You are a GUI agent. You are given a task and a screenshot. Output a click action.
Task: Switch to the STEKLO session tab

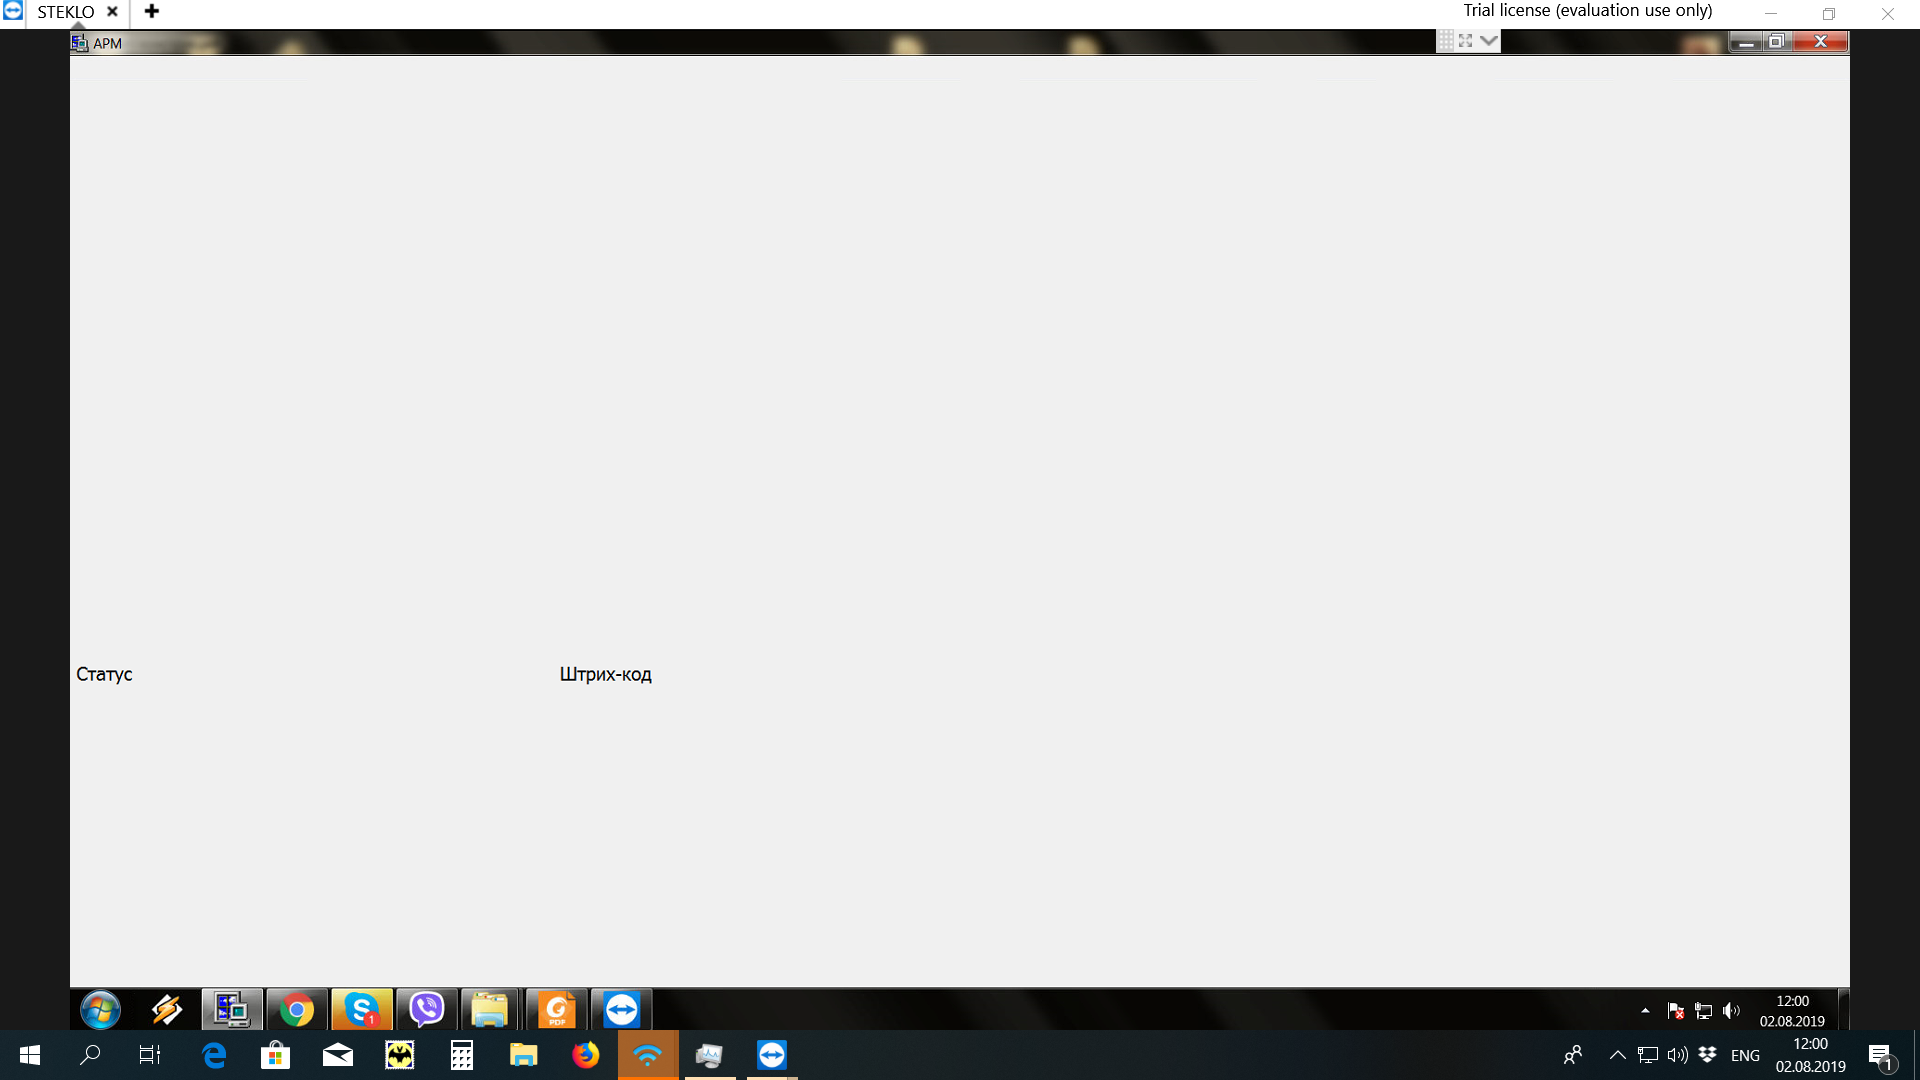click(x=65, y=12)
